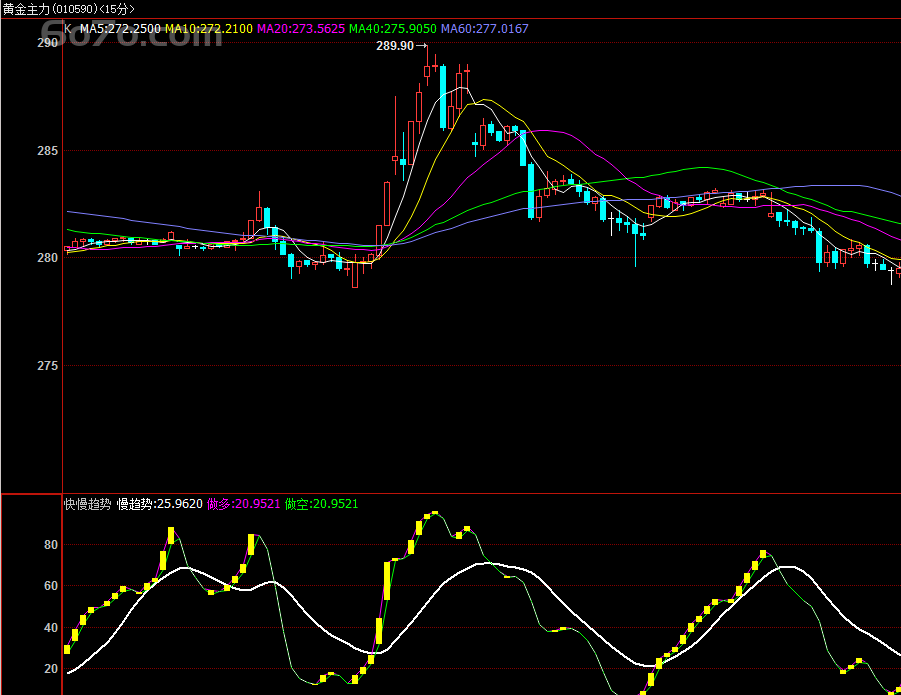Select the magenta MA20:273.5625 label
Screen dimensions: 901x695
click(x=300, y=29)
